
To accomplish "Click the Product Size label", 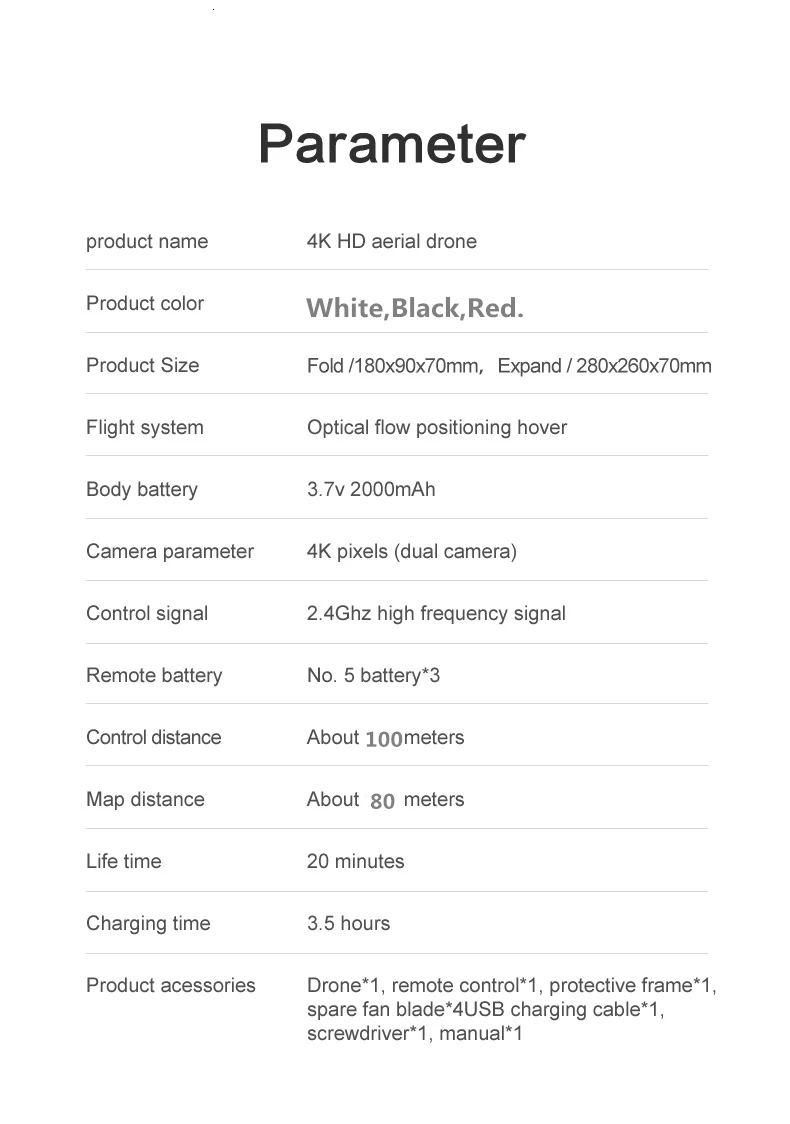I will (x=143, y=366).
